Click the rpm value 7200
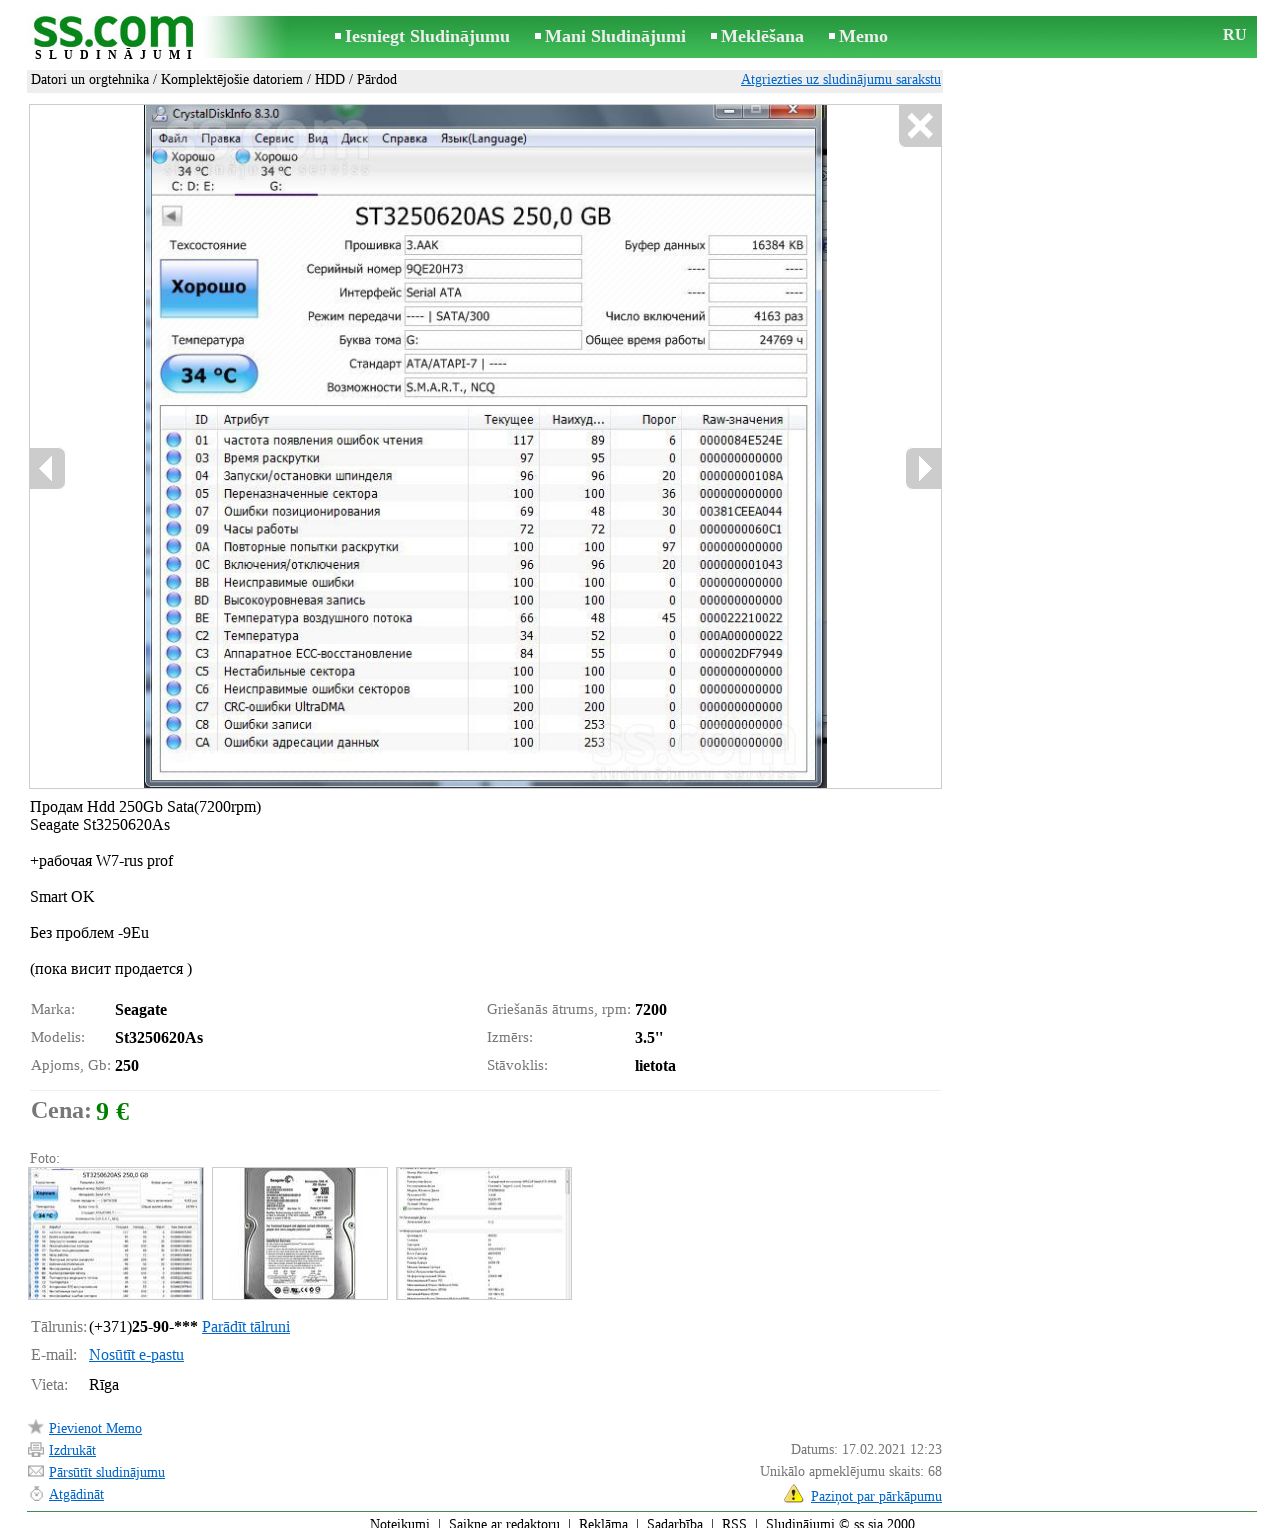The image size is (1284, 1528). tap(651, 1010)
